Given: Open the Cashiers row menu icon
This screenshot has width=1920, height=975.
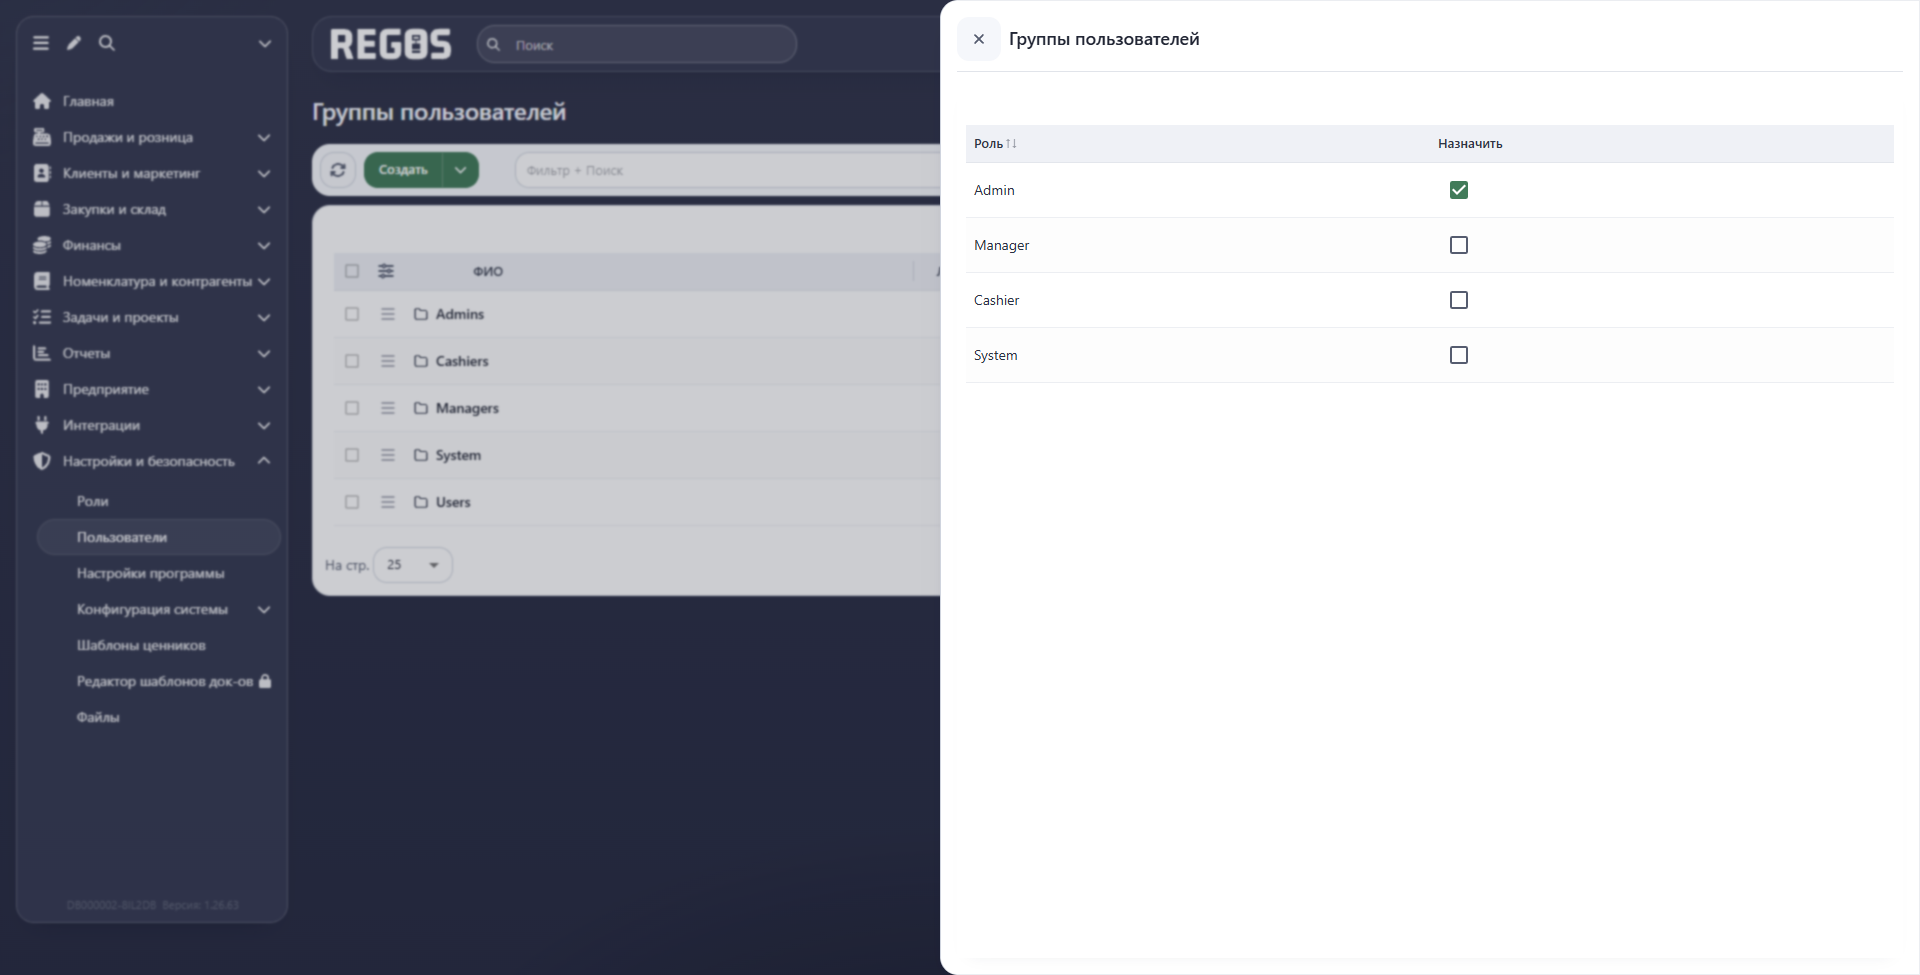Looking at the screenshot, I should [388, 361].
